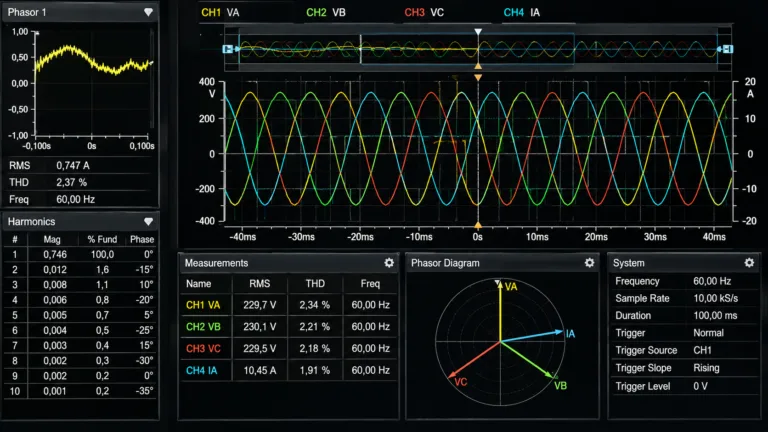Click the VA phasor label in diagram
This screenshot has width=768, height=432.
coord(511,287)
